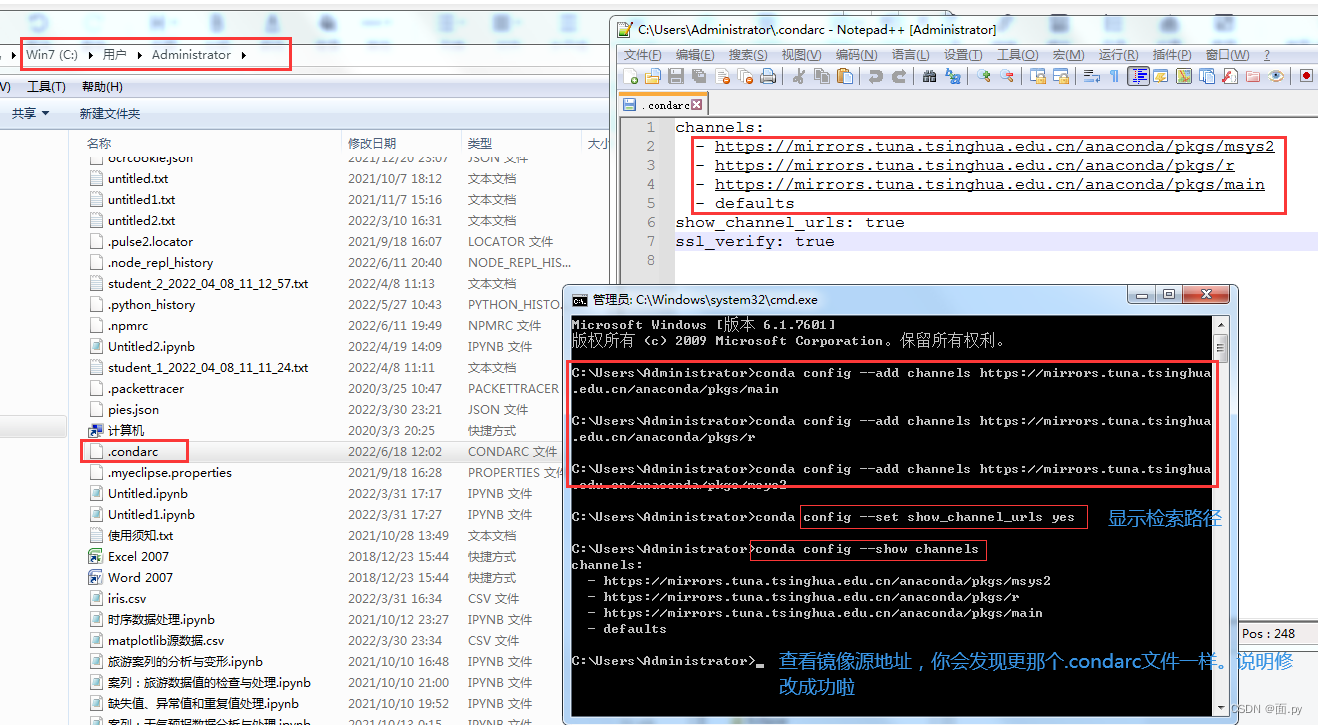Open the pkgs/main mirror link on line 4

coord(989,184)
